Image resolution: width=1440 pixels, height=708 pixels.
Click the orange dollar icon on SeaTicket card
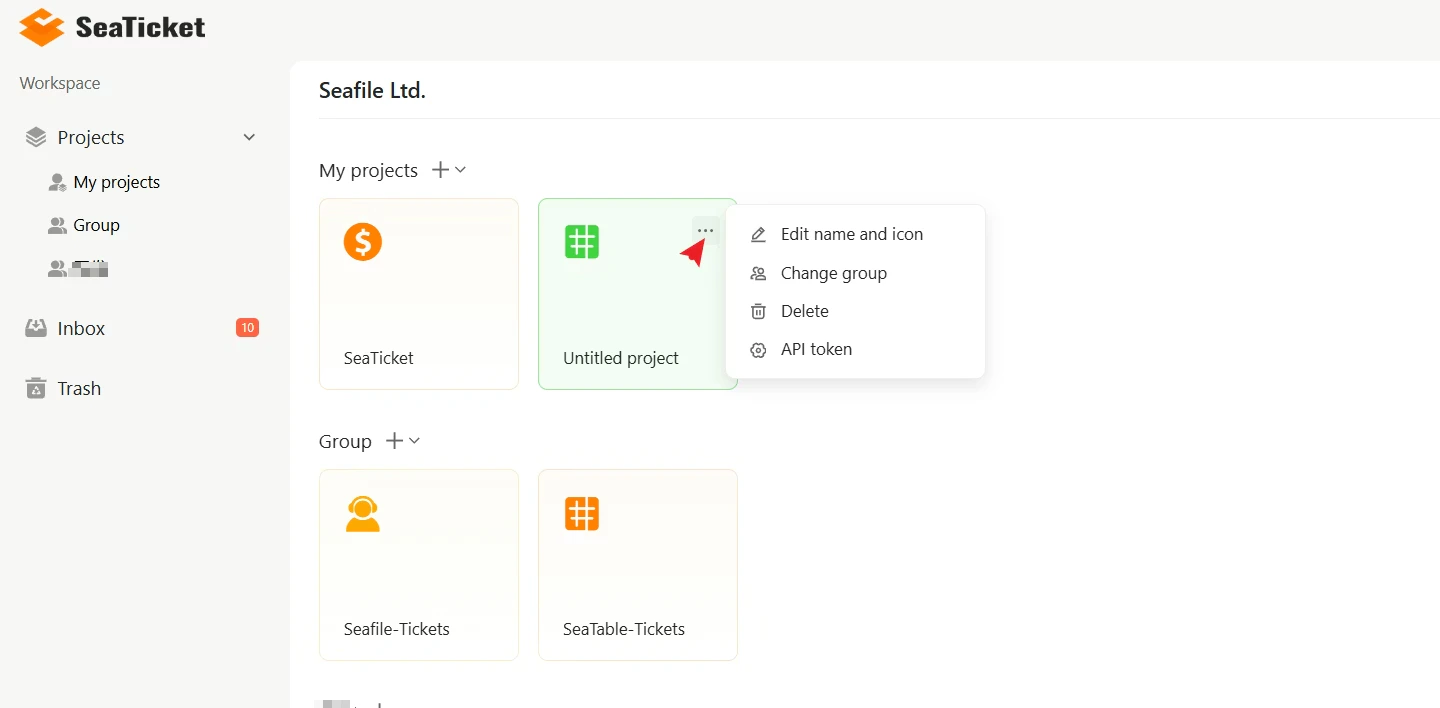tap(363, 242)
